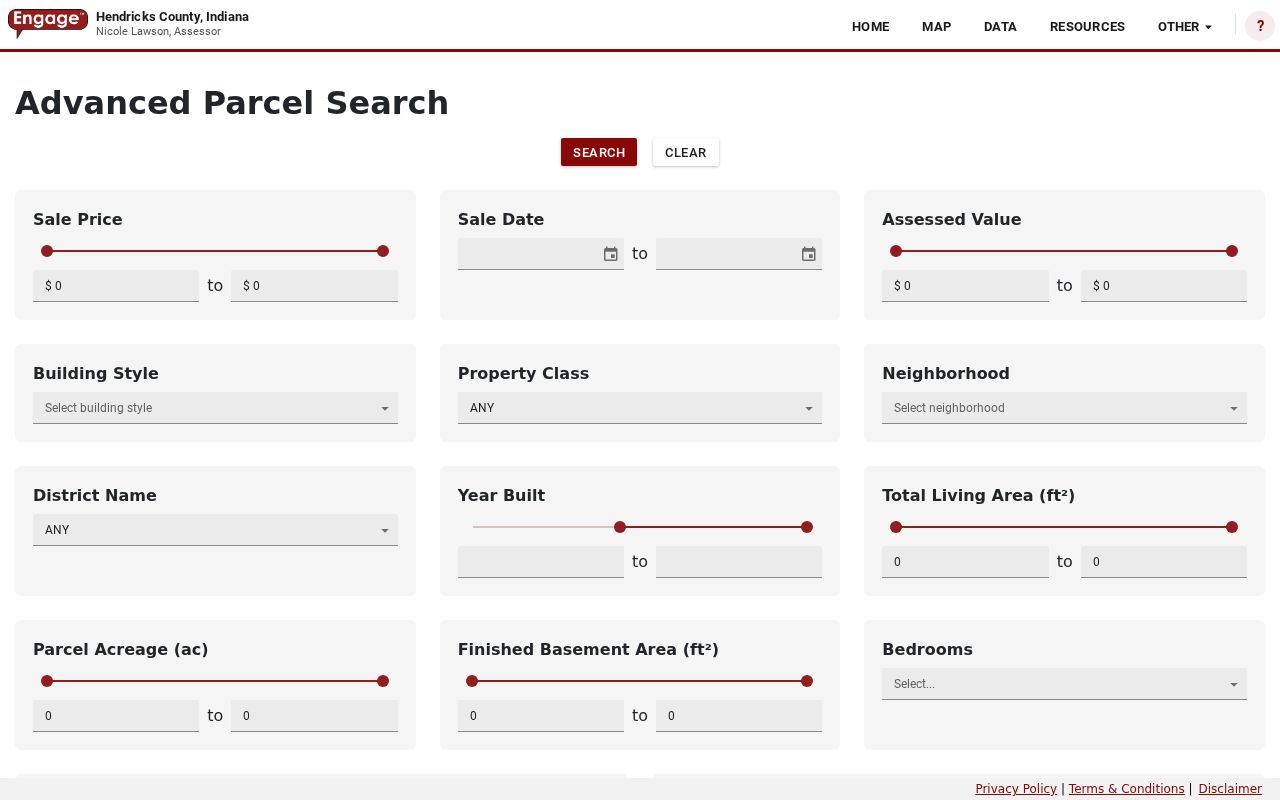This screenshot has height=800, width=1280.
Task: Click Year Built slider left handle
Action: tap(620, 527)
